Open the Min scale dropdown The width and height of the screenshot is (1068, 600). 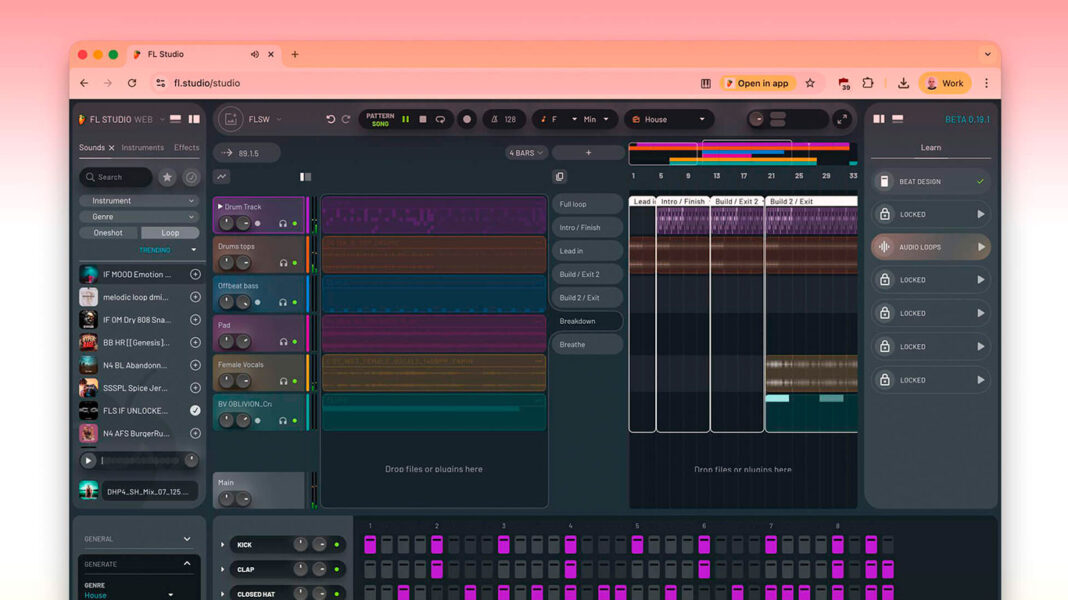coord(598,119)
